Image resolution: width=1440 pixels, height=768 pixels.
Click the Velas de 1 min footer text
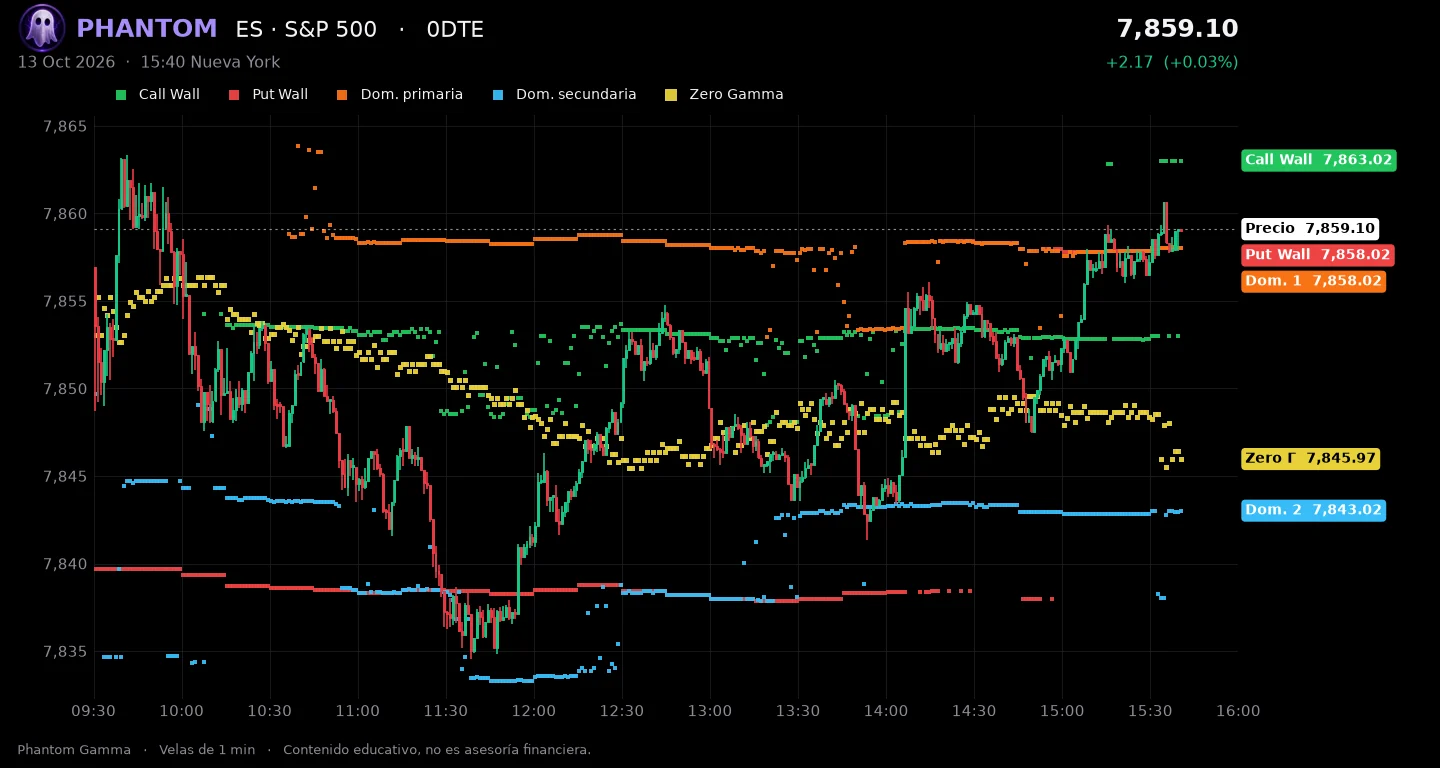[x=207, y=750]
